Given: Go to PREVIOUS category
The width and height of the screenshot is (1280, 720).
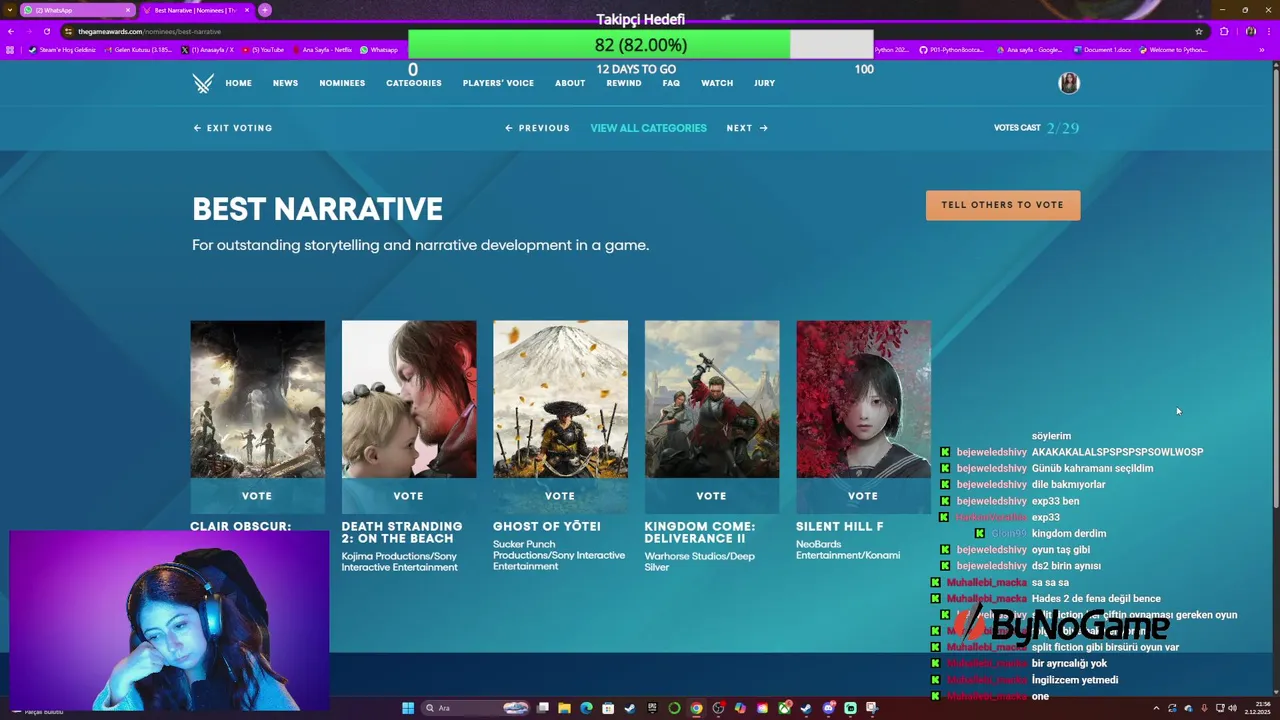Looking at the screenshot, I should [x=538, y=128].
